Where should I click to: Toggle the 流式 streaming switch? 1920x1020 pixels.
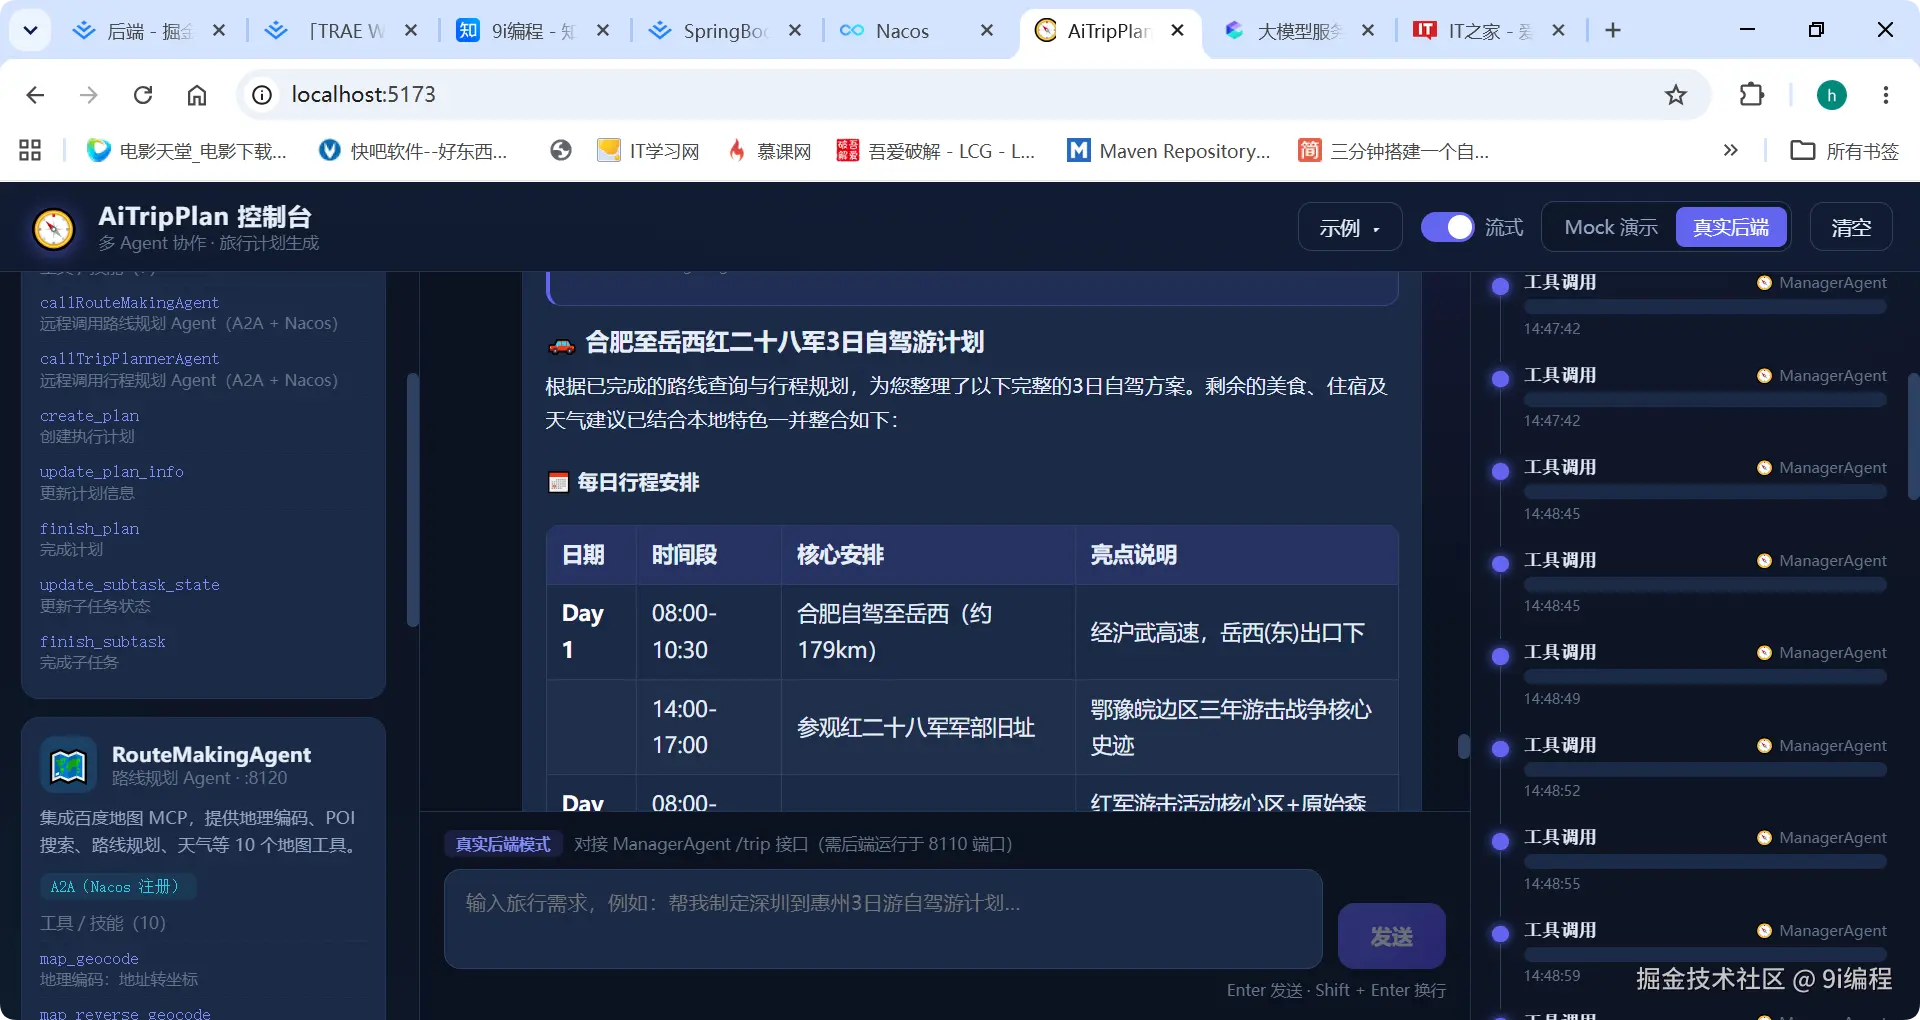click(1447, 228)
